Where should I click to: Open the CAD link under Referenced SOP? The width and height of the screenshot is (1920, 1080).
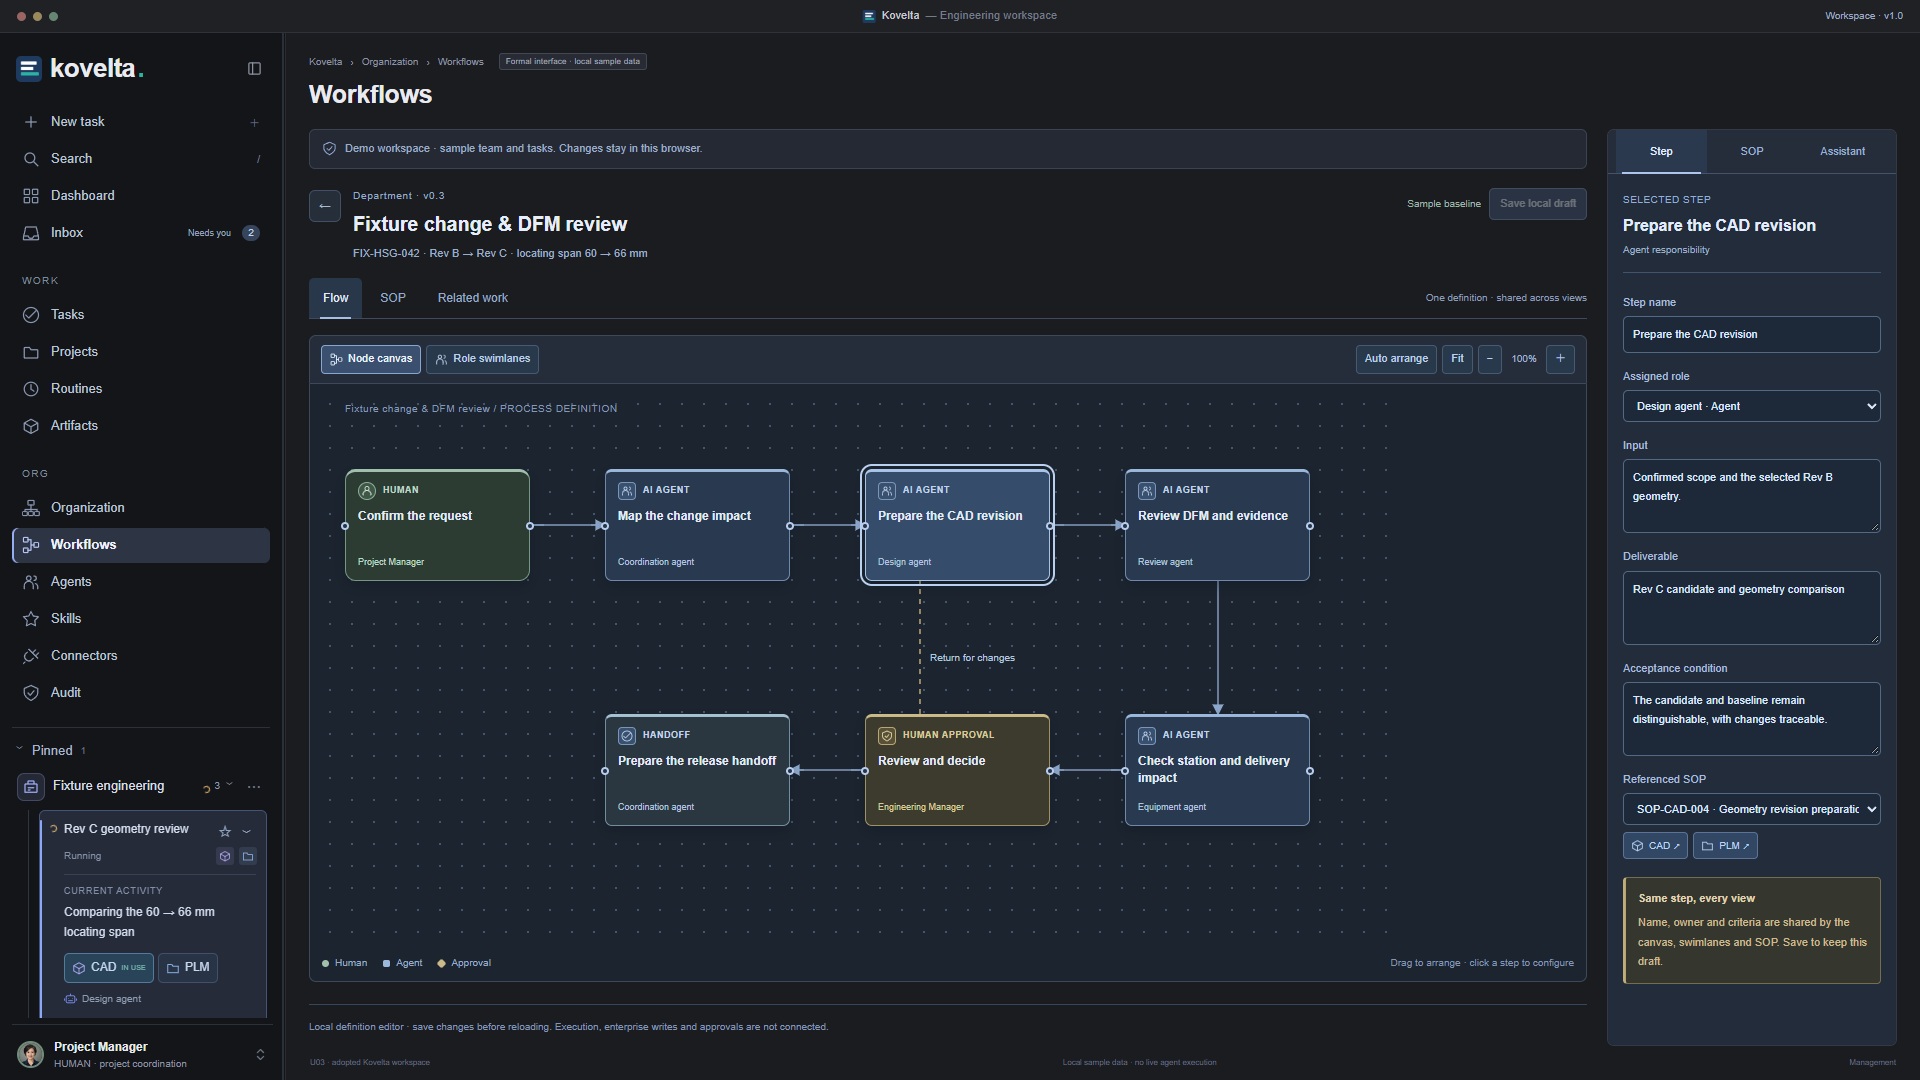point(1655,846)
